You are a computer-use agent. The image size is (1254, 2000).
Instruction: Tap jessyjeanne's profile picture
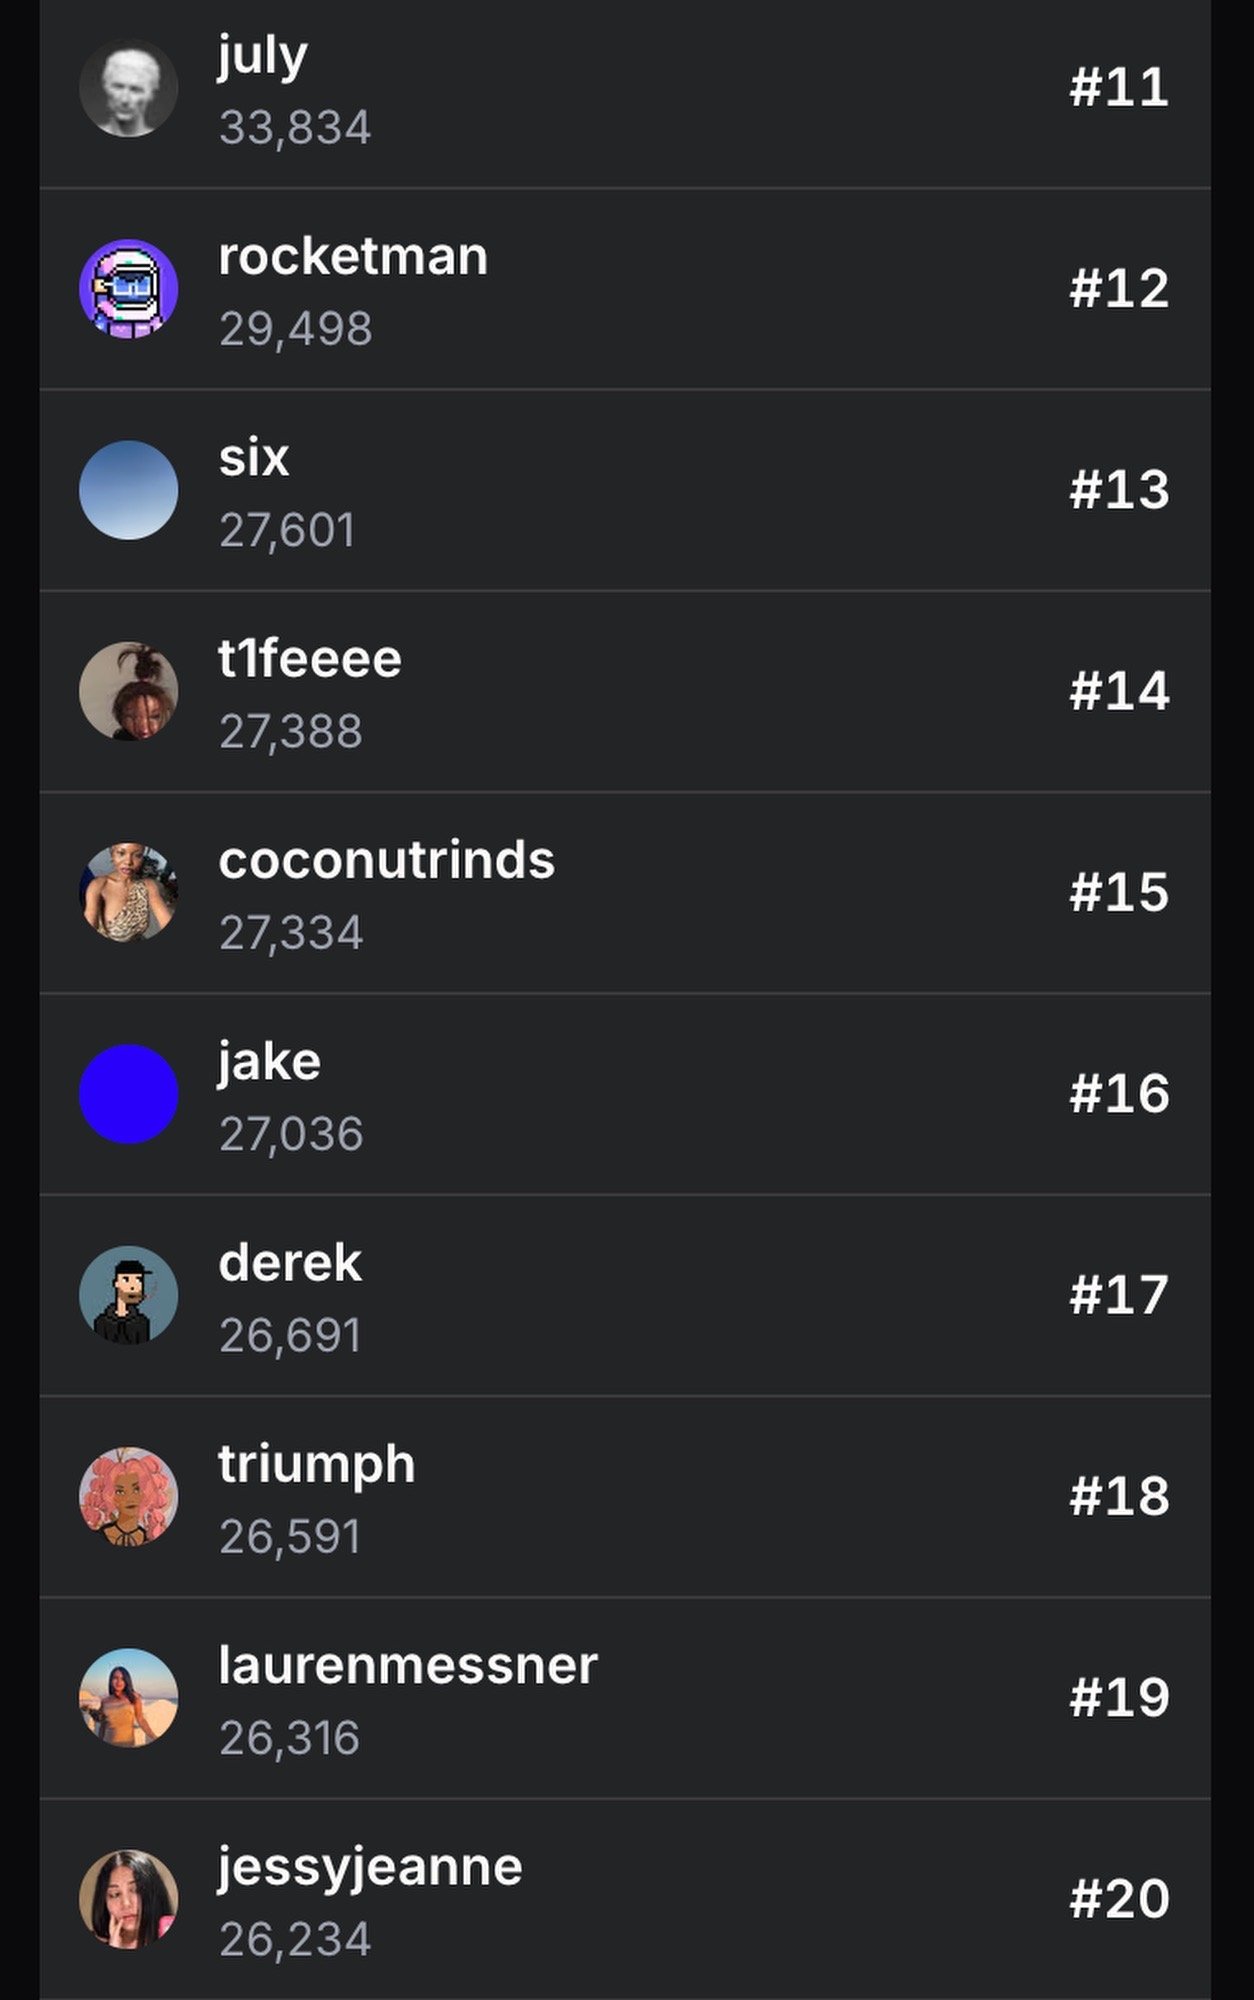pyautogui.click(x=128, y=1898)
